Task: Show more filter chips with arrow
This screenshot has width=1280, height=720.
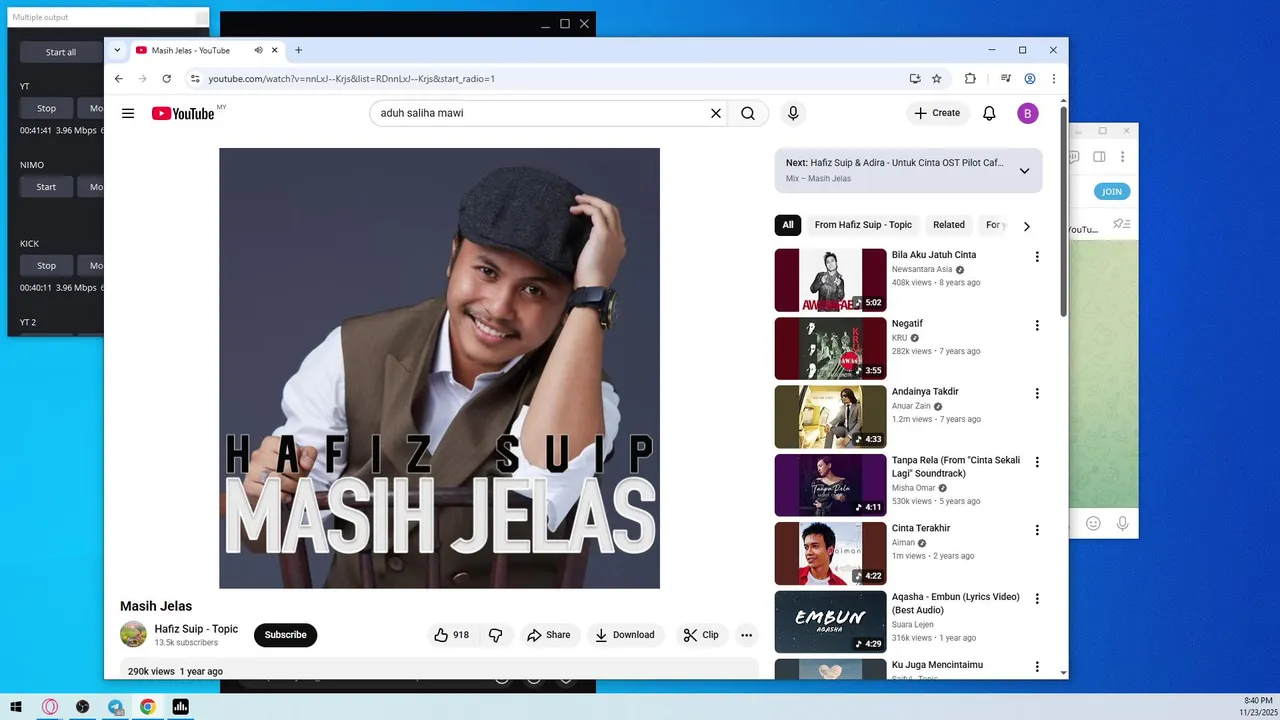Action: click(x=1026, y=226)
